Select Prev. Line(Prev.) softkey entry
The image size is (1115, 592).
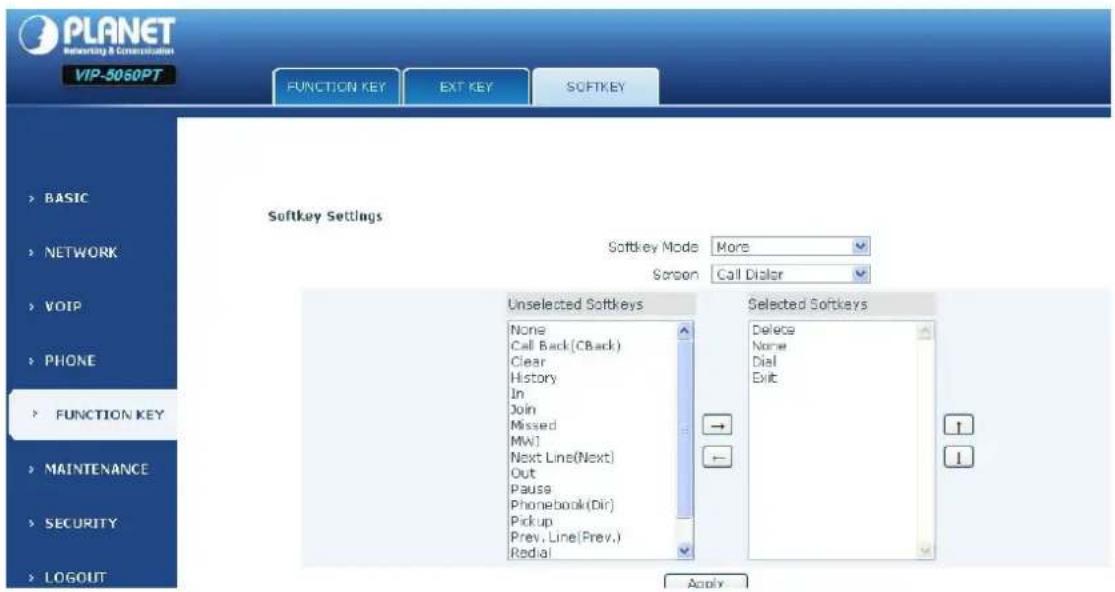[x=565, y=537]
